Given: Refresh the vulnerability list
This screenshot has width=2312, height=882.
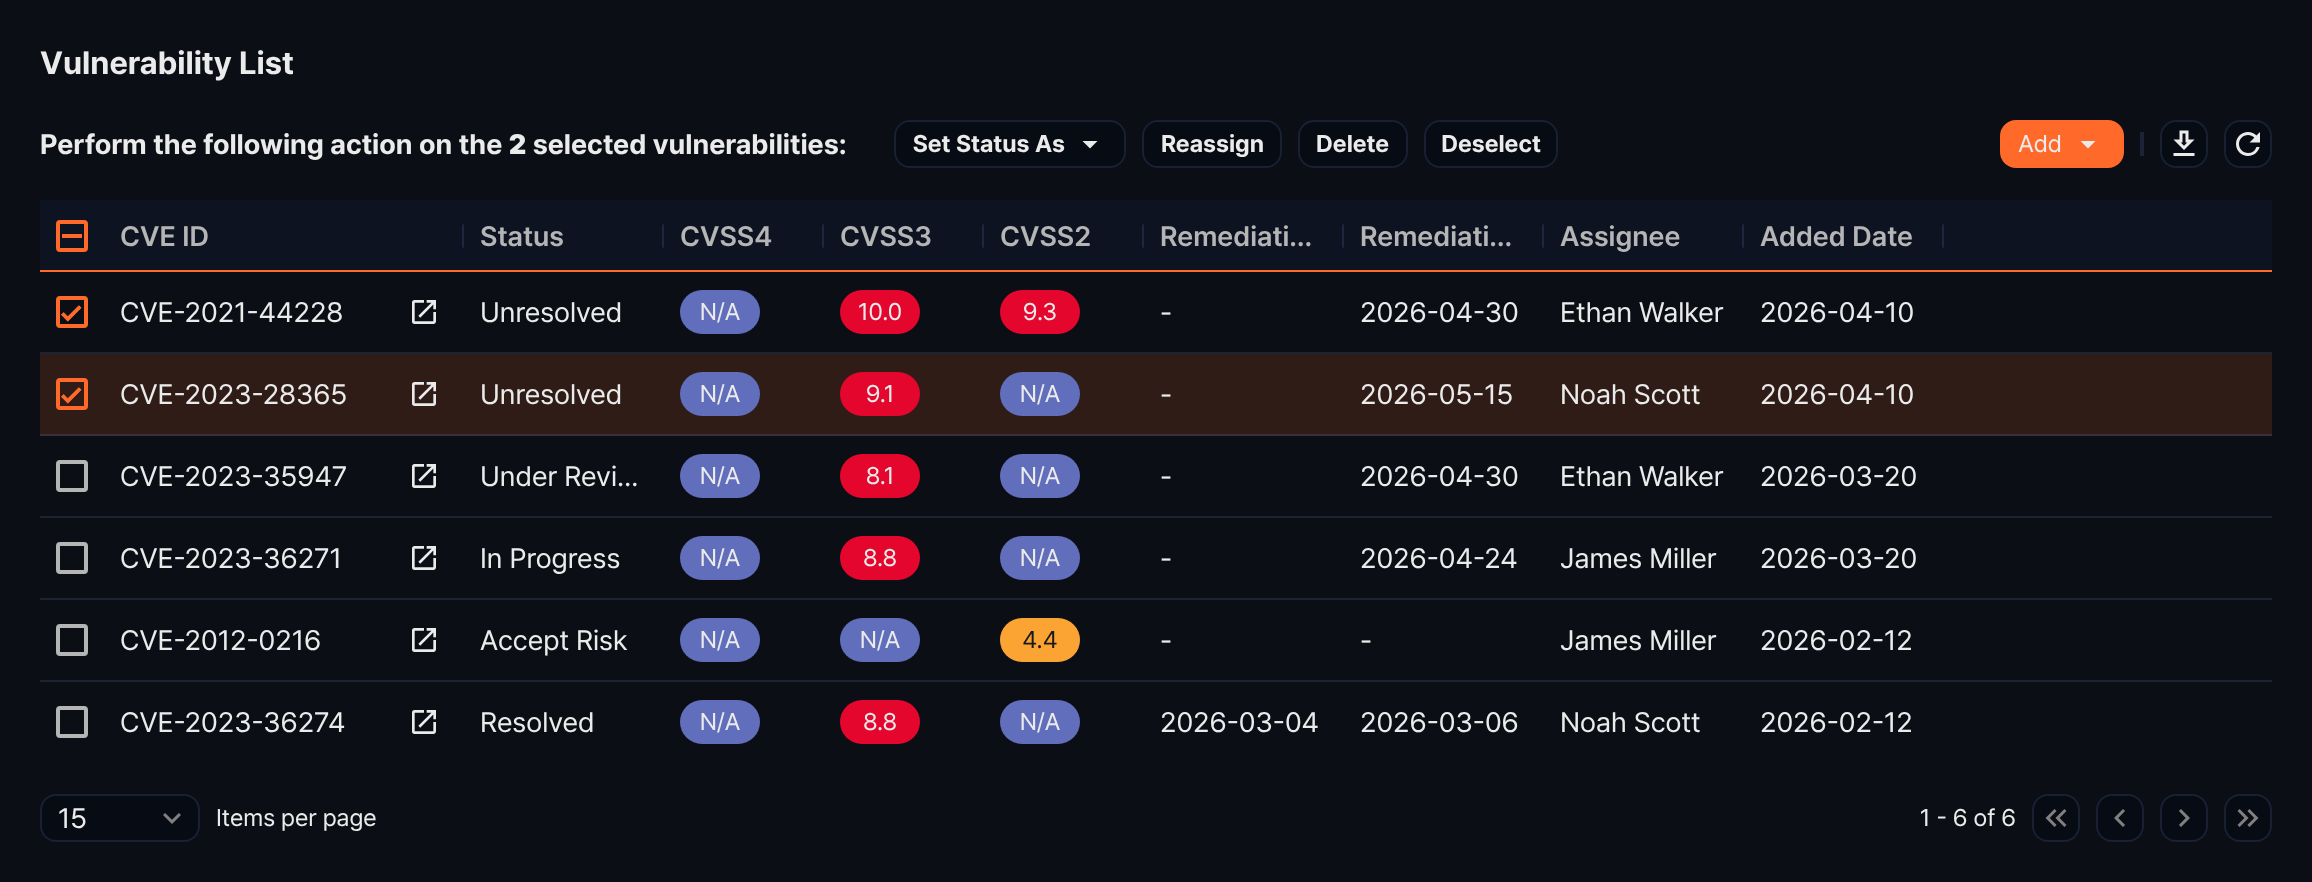Looking at the screenshot, I should coord(2248,144).
